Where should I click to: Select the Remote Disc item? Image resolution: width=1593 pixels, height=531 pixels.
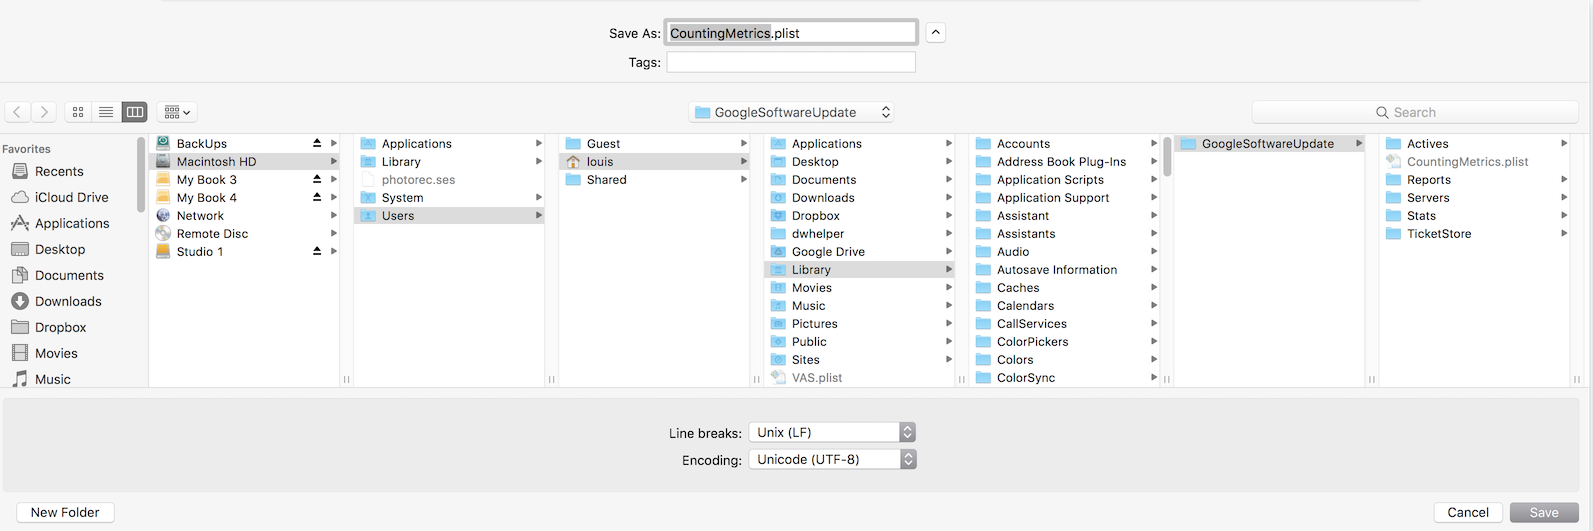tap(245, 233)
